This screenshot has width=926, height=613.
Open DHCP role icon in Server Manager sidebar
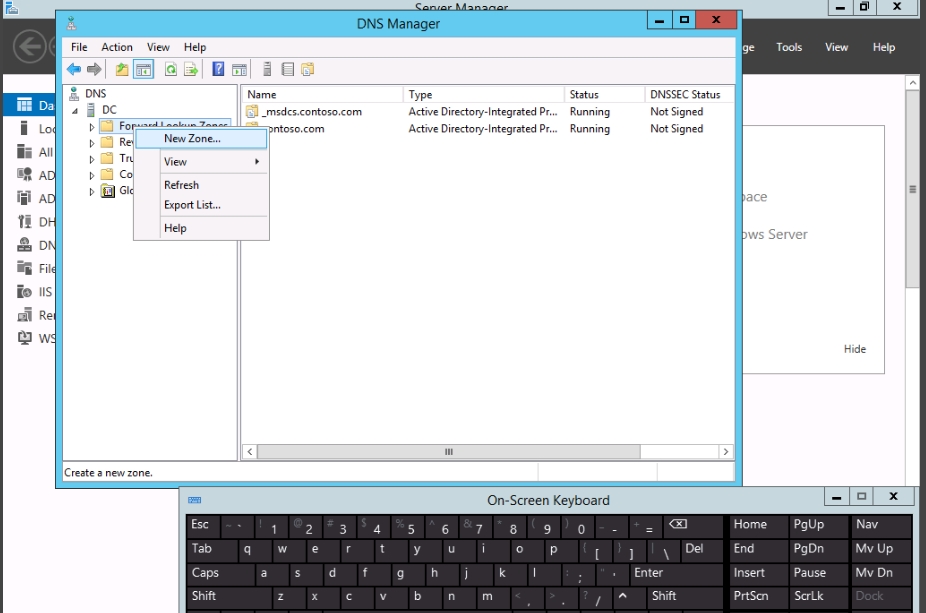point(24,221)
